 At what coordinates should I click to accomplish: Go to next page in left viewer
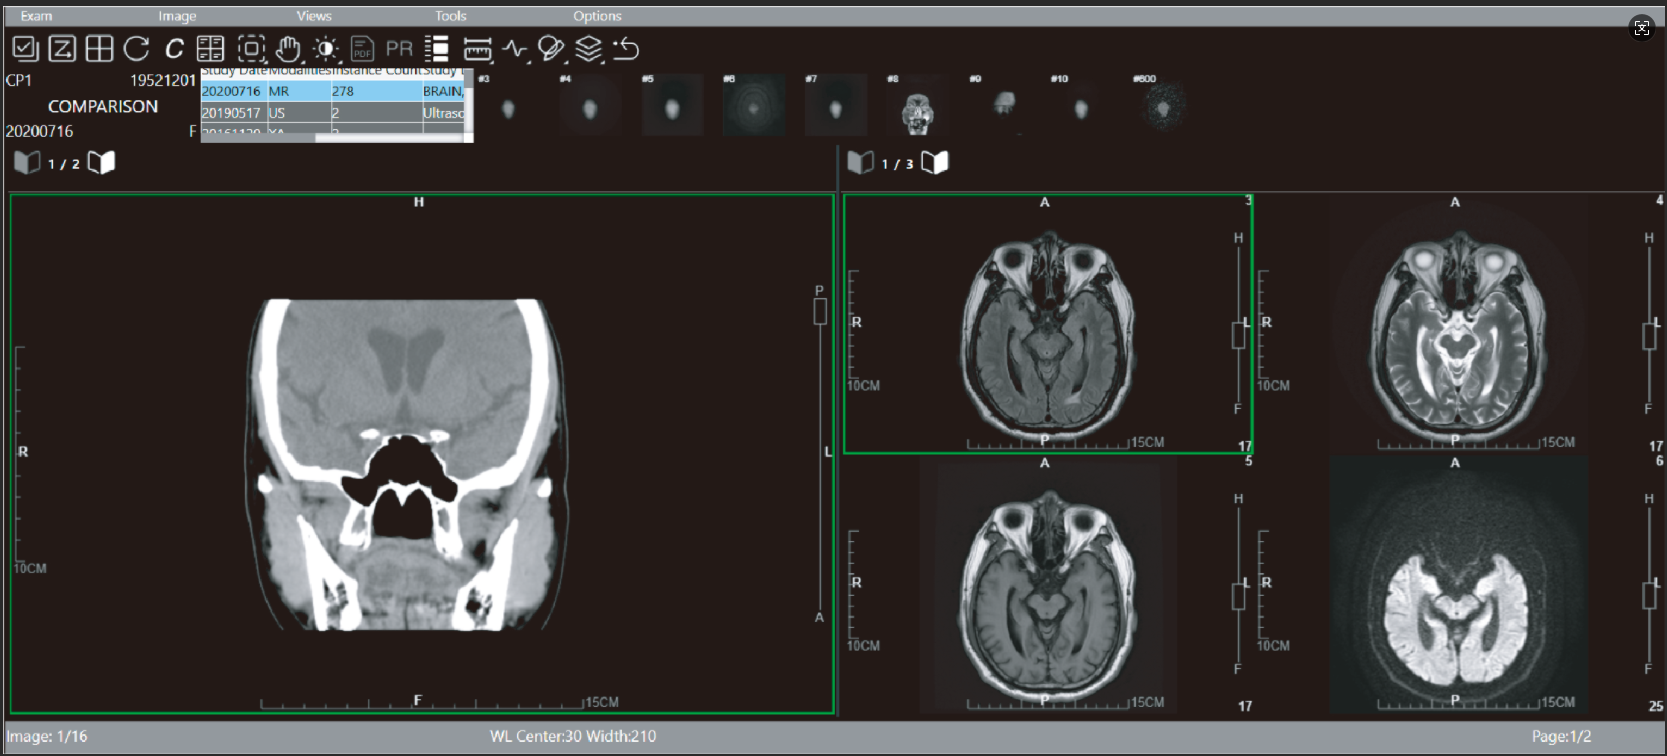click(x=102, y=163)
